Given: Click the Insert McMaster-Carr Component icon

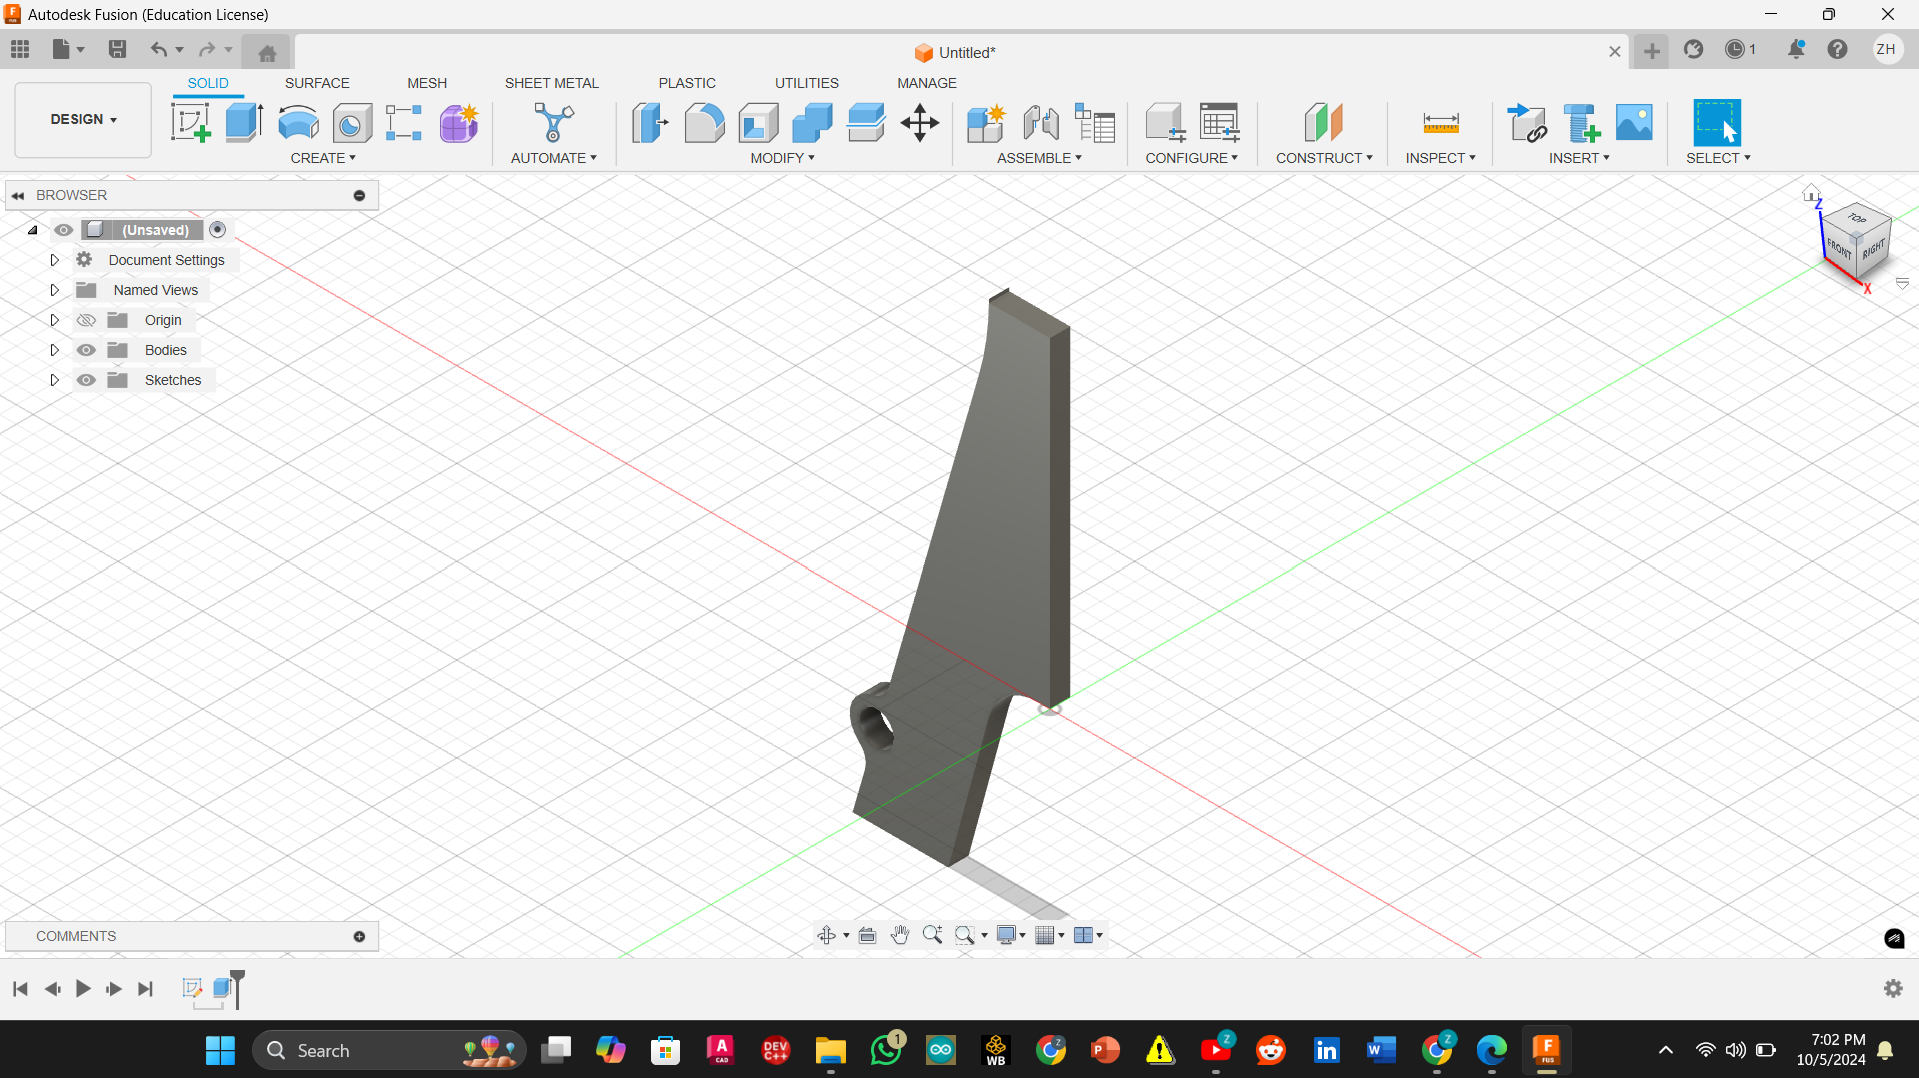Looking at the screenshot, I should coord(1581,123).
